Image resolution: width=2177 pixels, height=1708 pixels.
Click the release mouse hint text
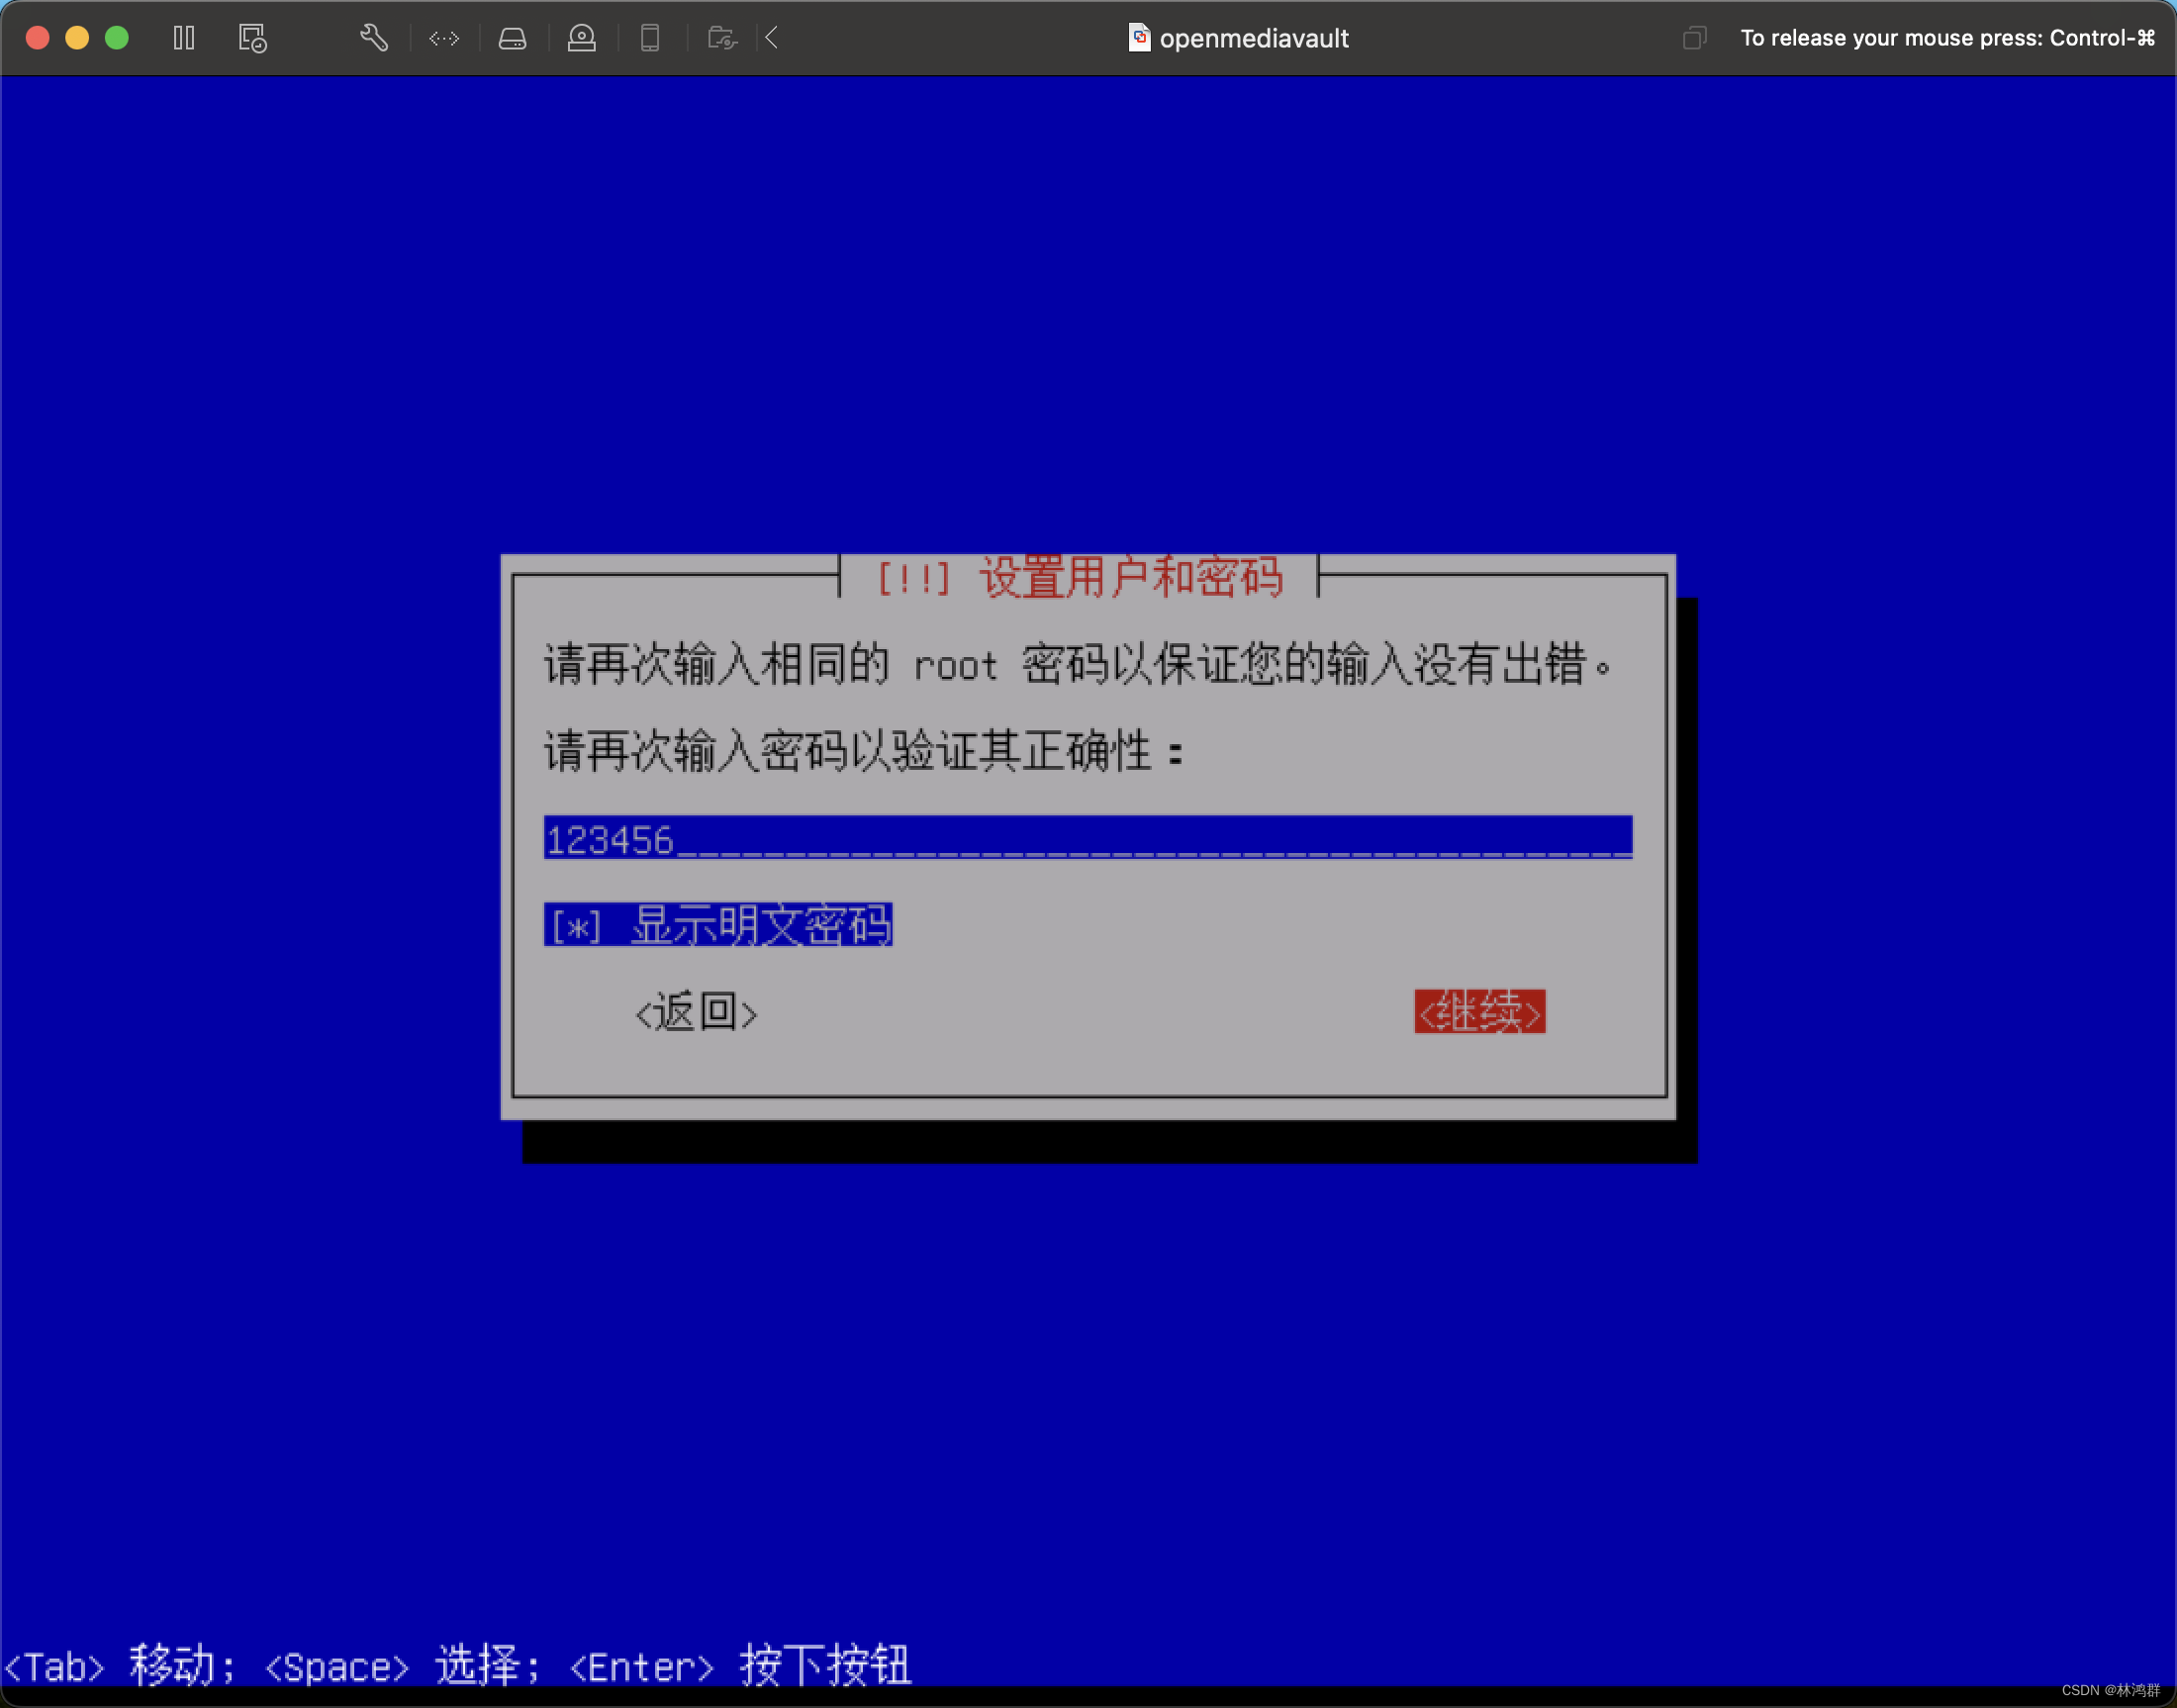(x=1946, y=38)
